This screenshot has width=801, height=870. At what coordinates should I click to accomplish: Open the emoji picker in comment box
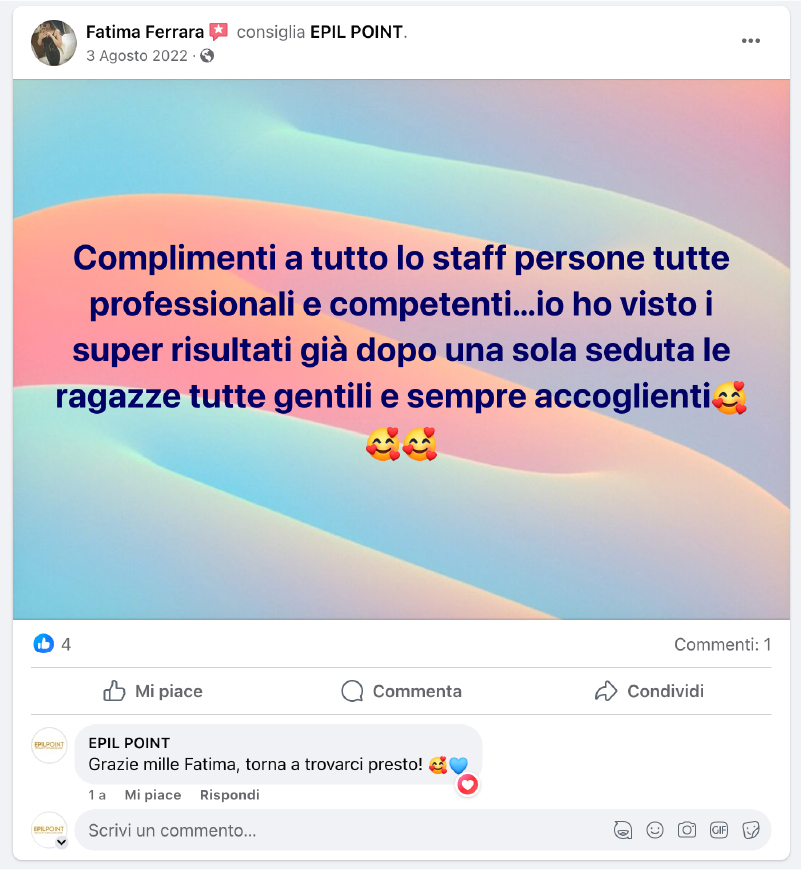[655, 830]
